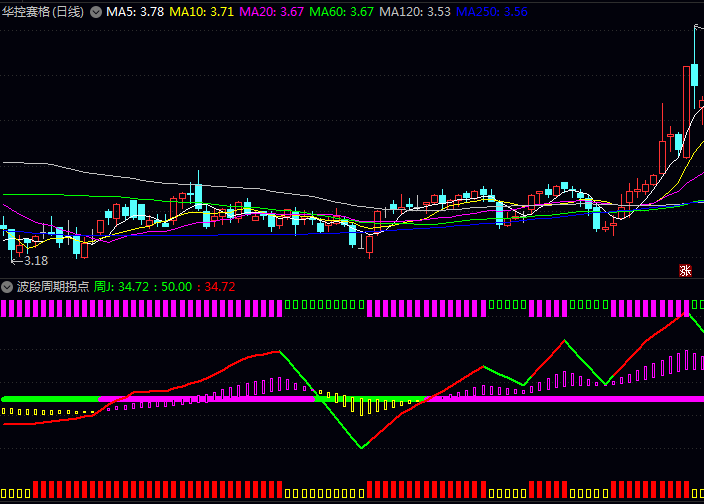The width and height of the screenshot is (704, 504).
Task: Click the 华控赛格(日线) chart title
Action: 43,12
